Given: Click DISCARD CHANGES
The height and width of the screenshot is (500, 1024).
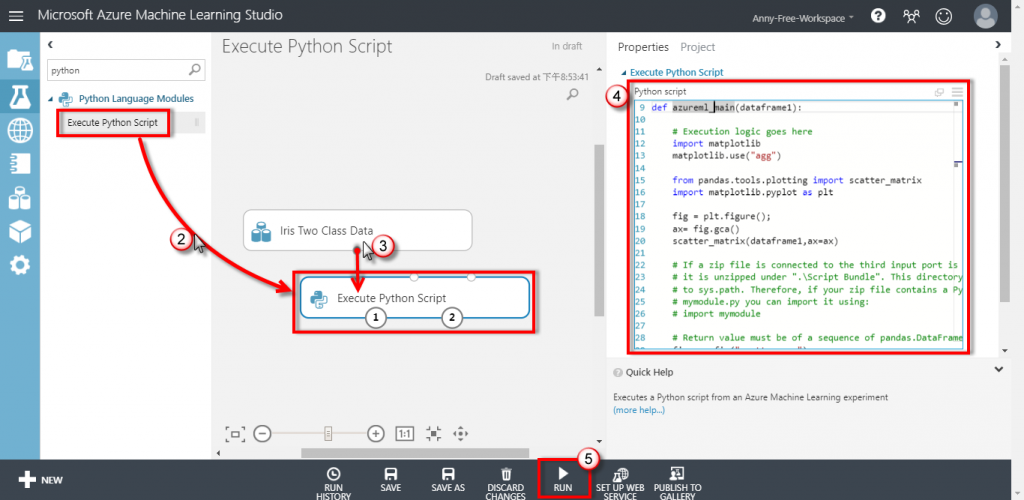Looking at the screenshot, I should pyautogui.click(x=506, y=483).
